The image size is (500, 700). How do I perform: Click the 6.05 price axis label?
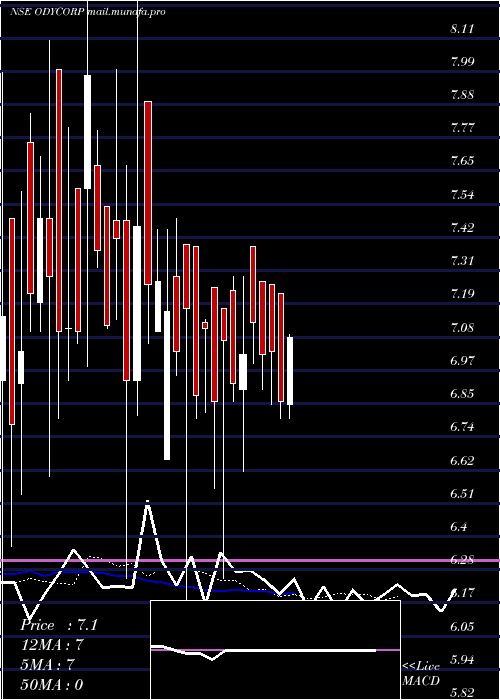(x=462, y=626)
